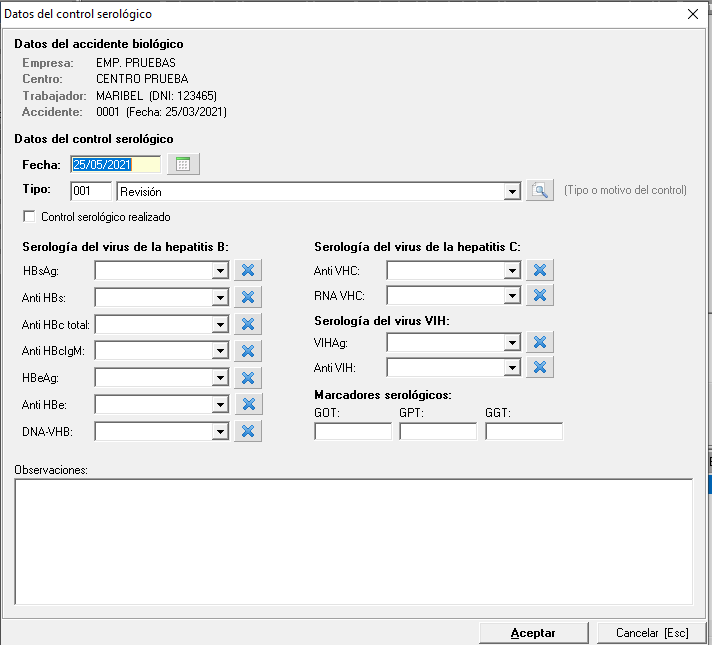The height and width of the screenshot is (645, 712).
Task: Open the RNA VHC dropdown list
Action: pos(512,295)
